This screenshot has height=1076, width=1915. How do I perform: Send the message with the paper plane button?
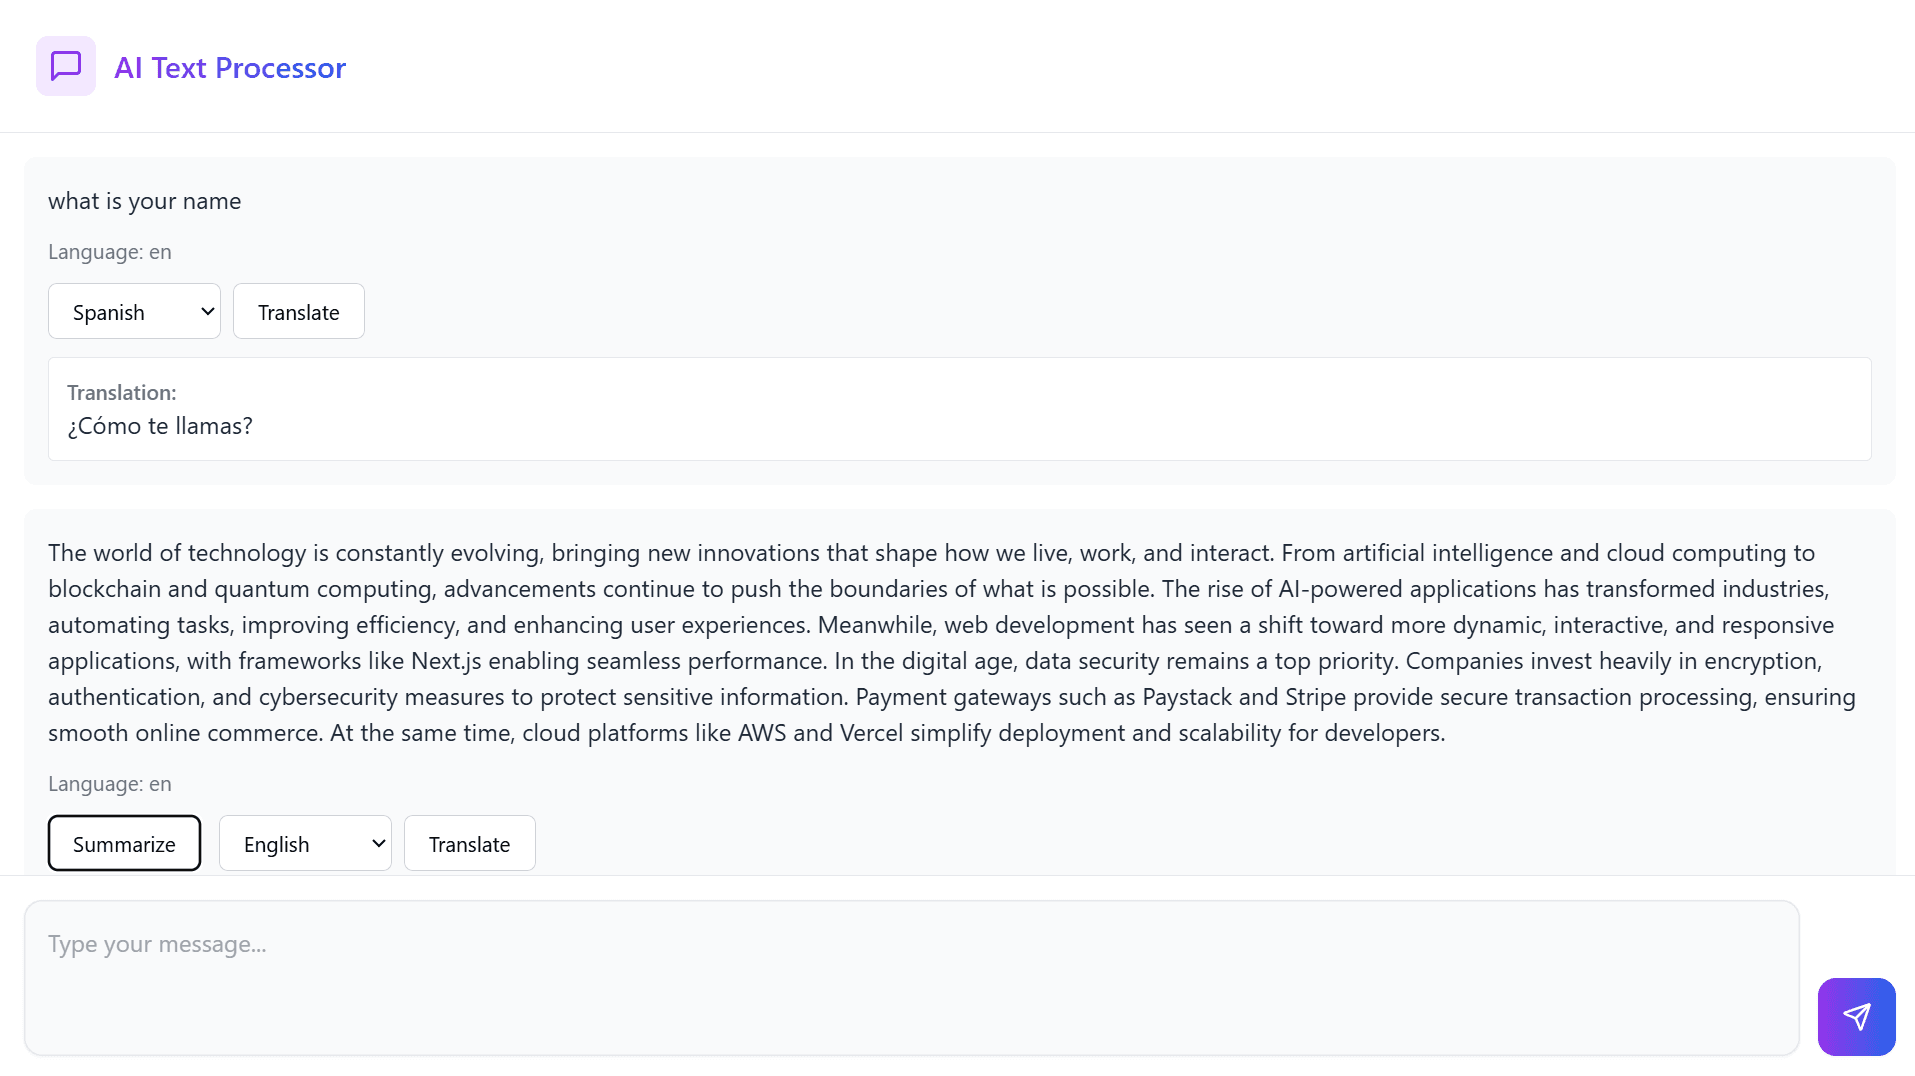coord(1856,1016)
